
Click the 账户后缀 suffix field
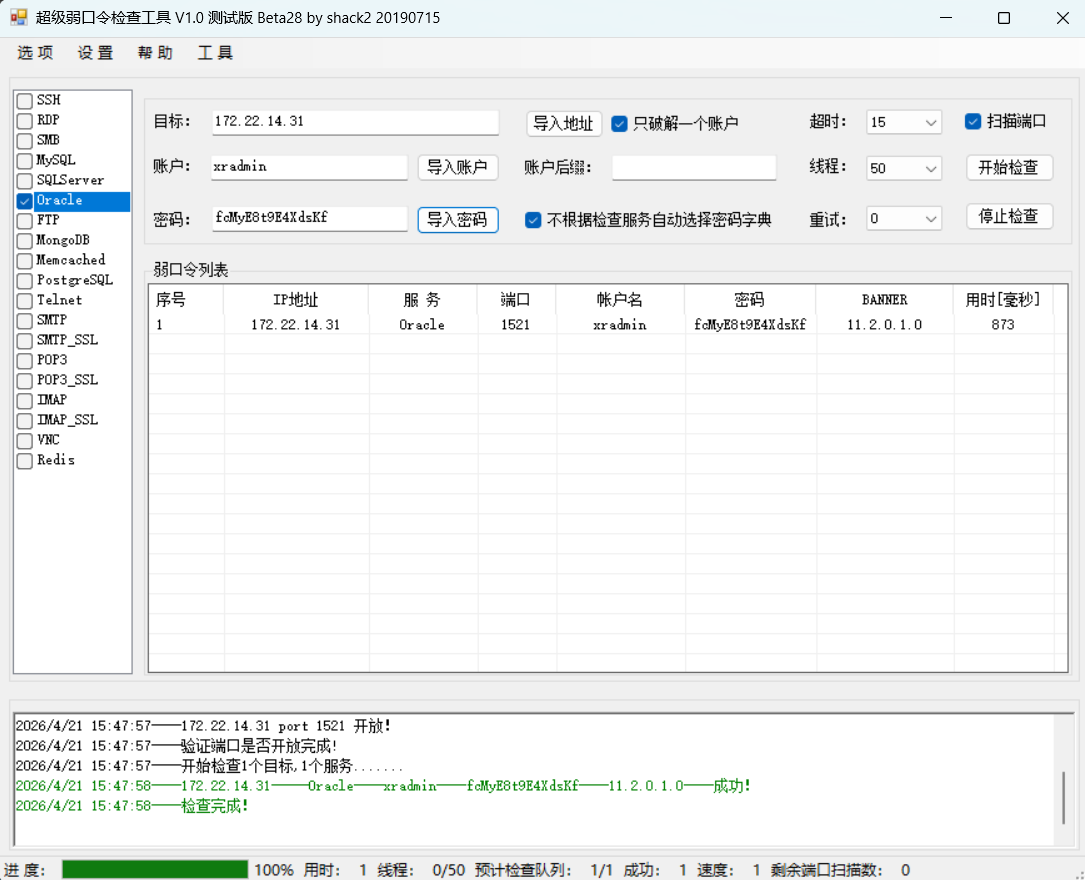click(694, 167)
